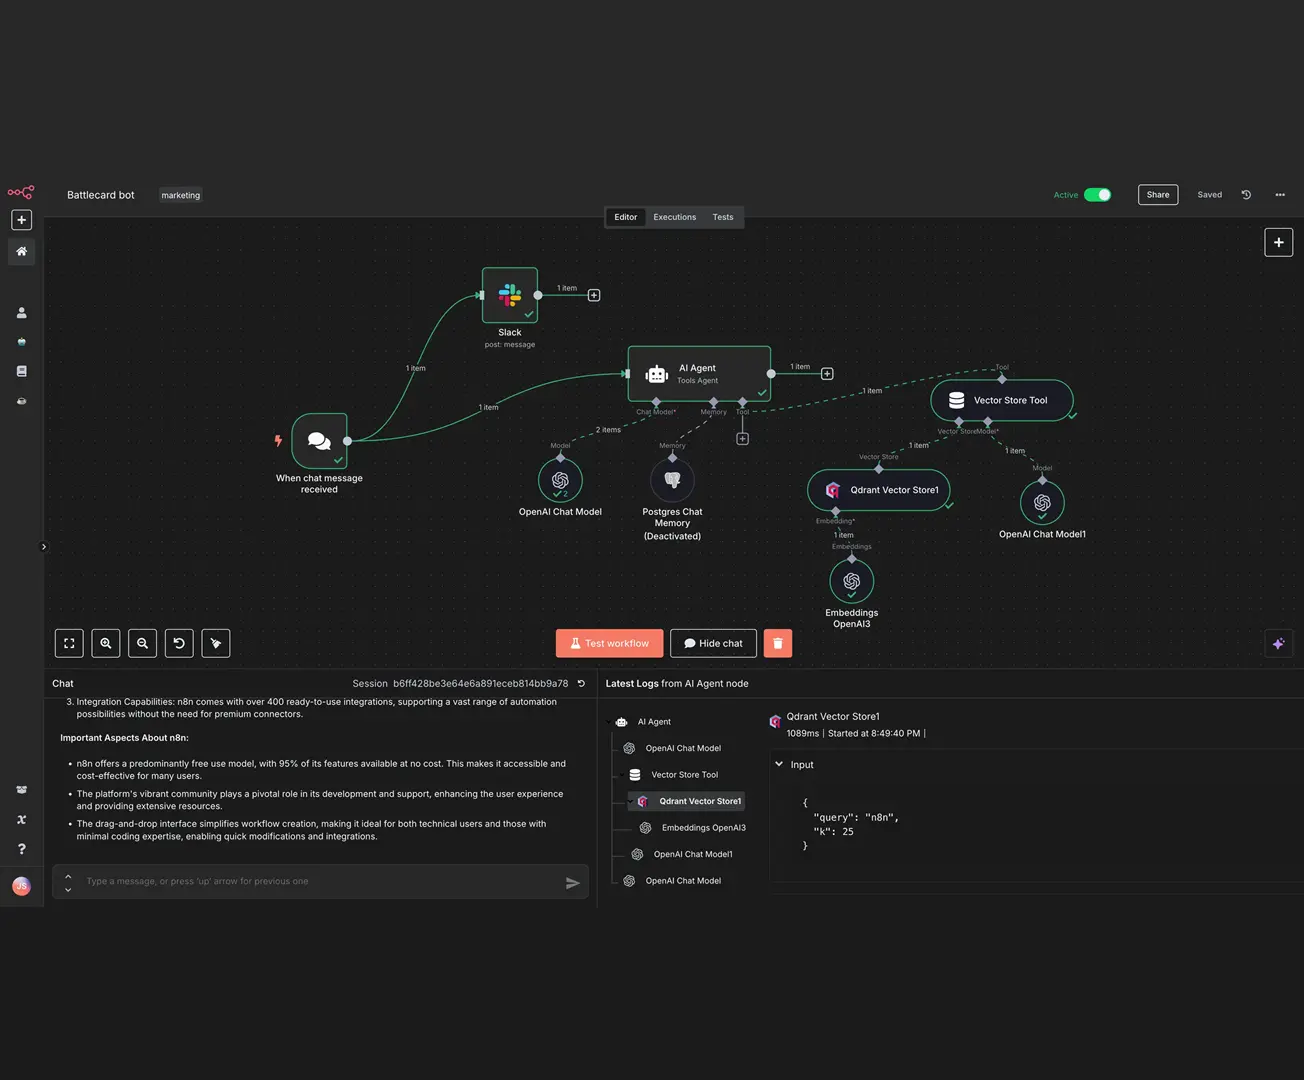Collapse Vector Store Tool log entry
This screenshot has width=1304, height=1080.
(x=621, y=775)
